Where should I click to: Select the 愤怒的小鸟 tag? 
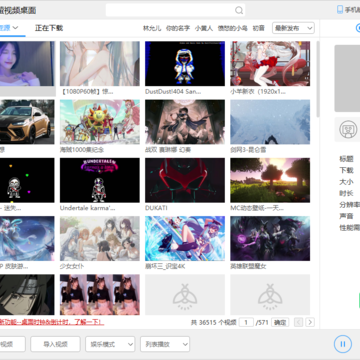233,28
